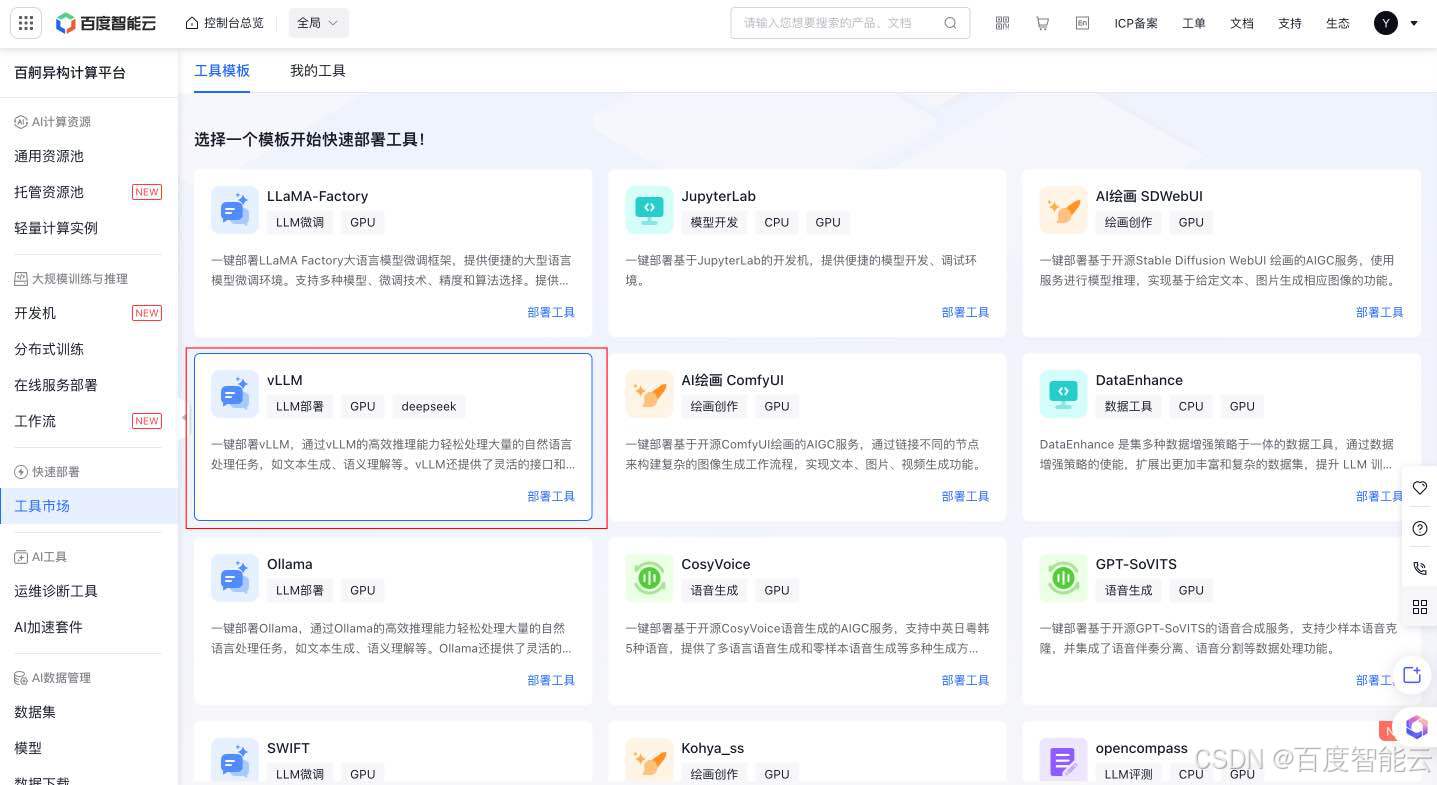Screen dimensions: 1437x785
Task: Switch to the 工具模板 tab
Action: pos(222,71)
